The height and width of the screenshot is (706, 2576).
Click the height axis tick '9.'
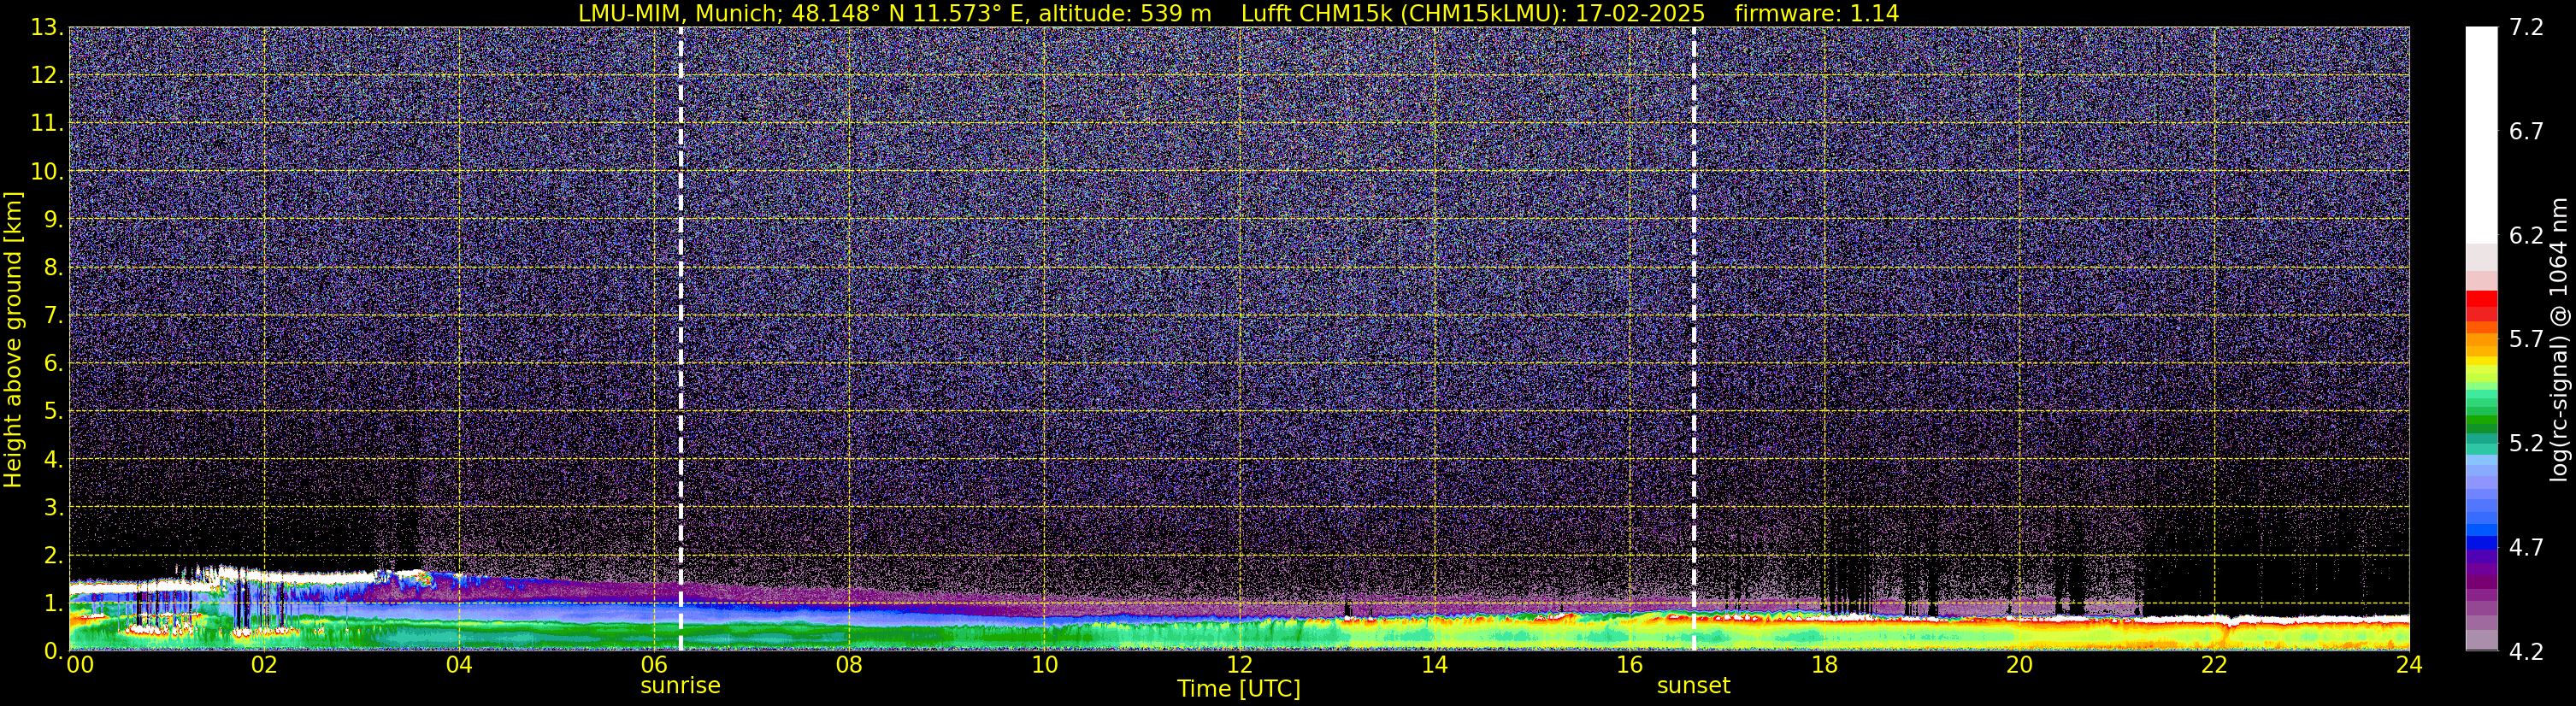coord(54,220)
